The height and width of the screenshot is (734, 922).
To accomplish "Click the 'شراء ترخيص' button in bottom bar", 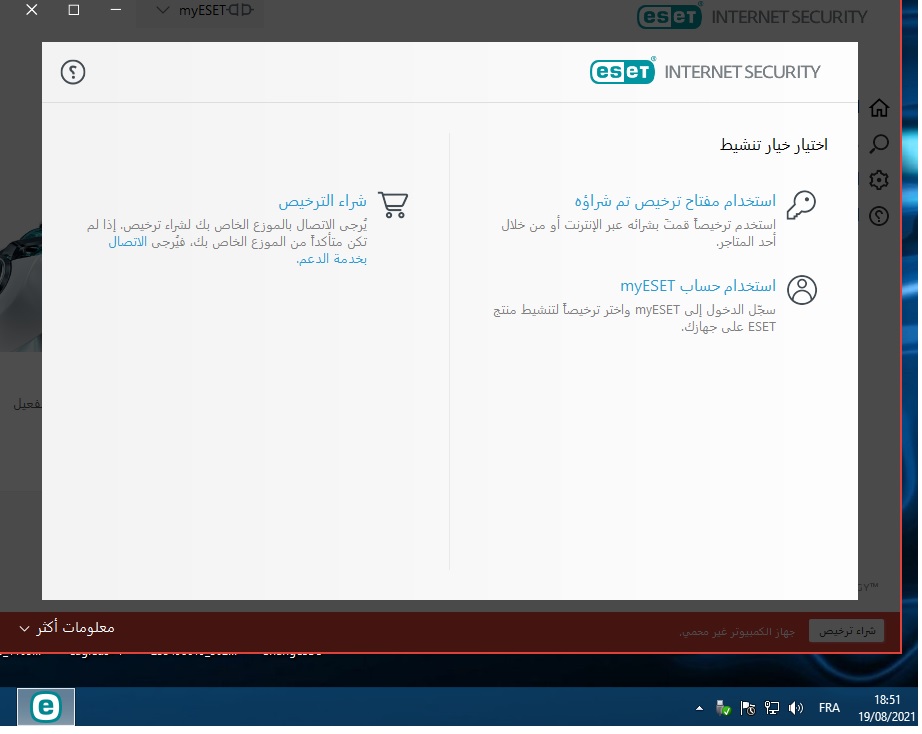I will pos(846,631).
